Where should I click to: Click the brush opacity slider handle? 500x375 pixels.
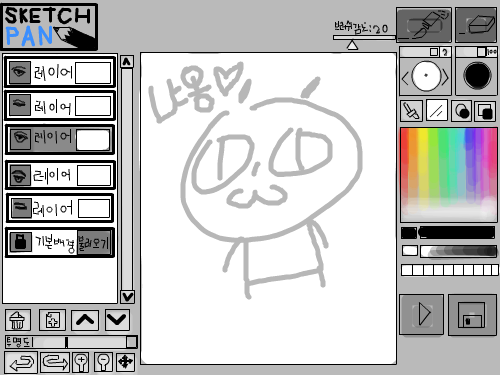click(481, 52)
